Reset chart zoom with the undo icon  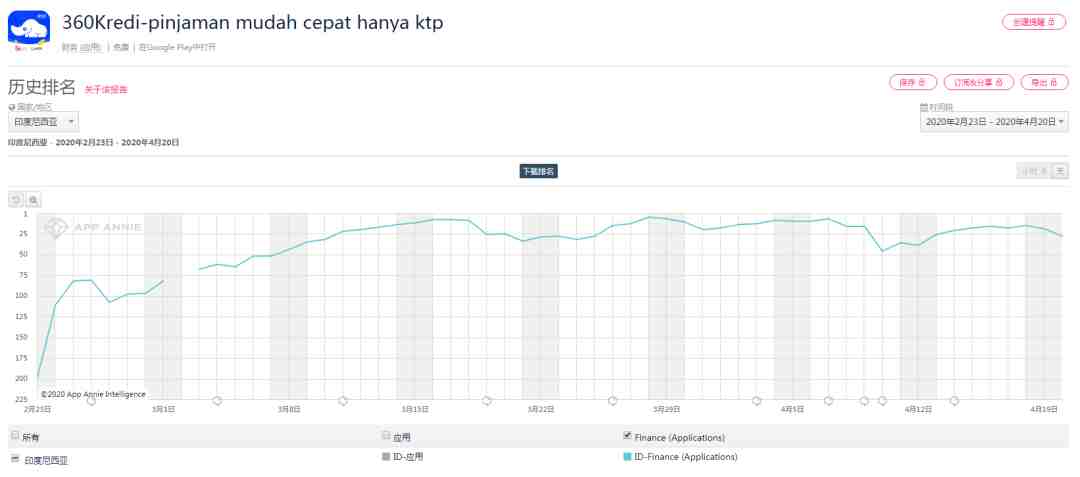point(16,200)
